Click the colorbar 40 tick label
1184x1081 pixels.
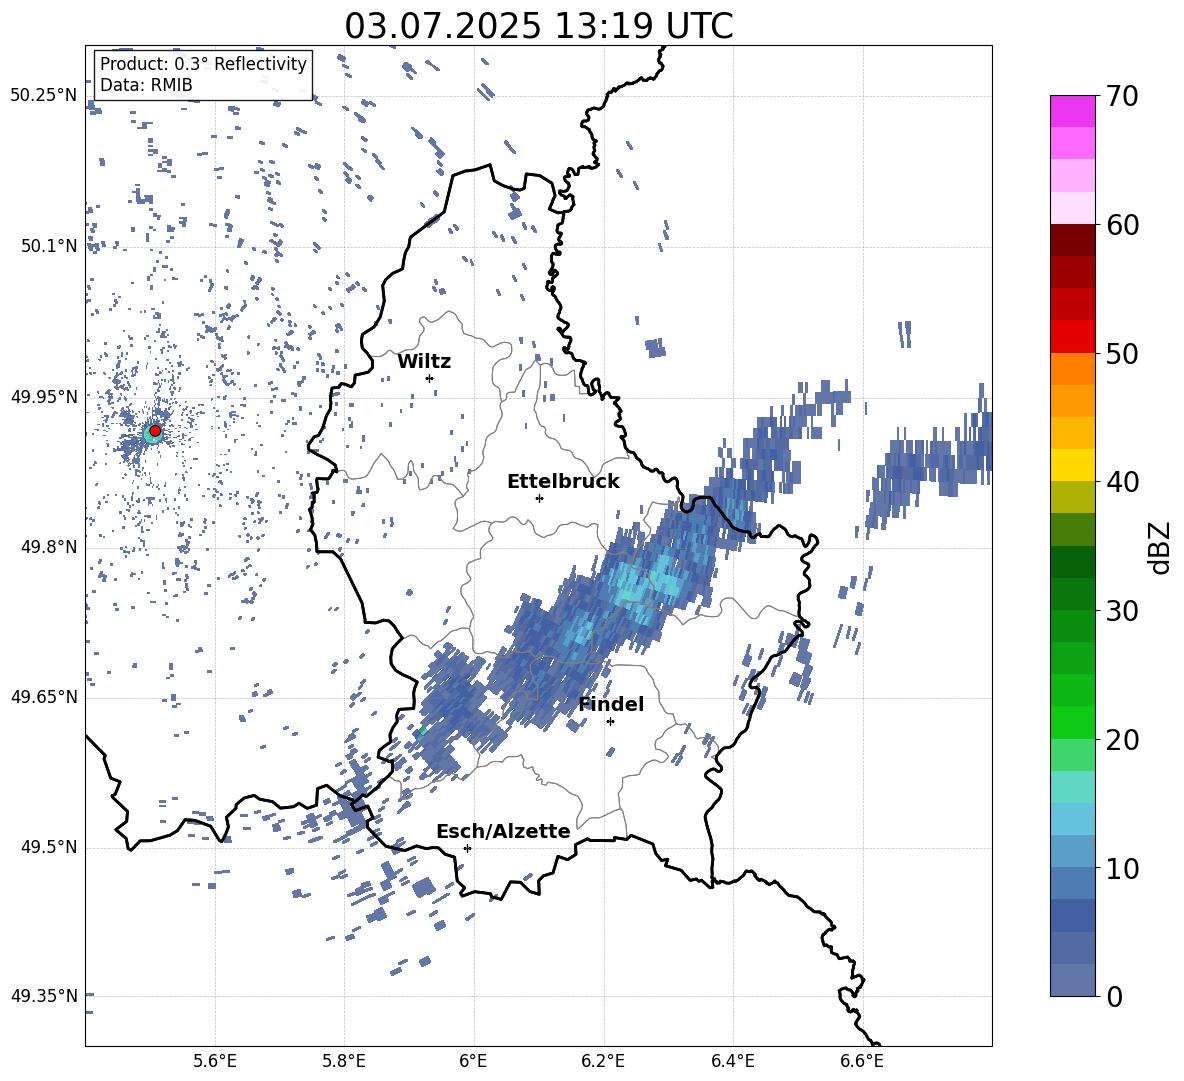point(1122,482)
